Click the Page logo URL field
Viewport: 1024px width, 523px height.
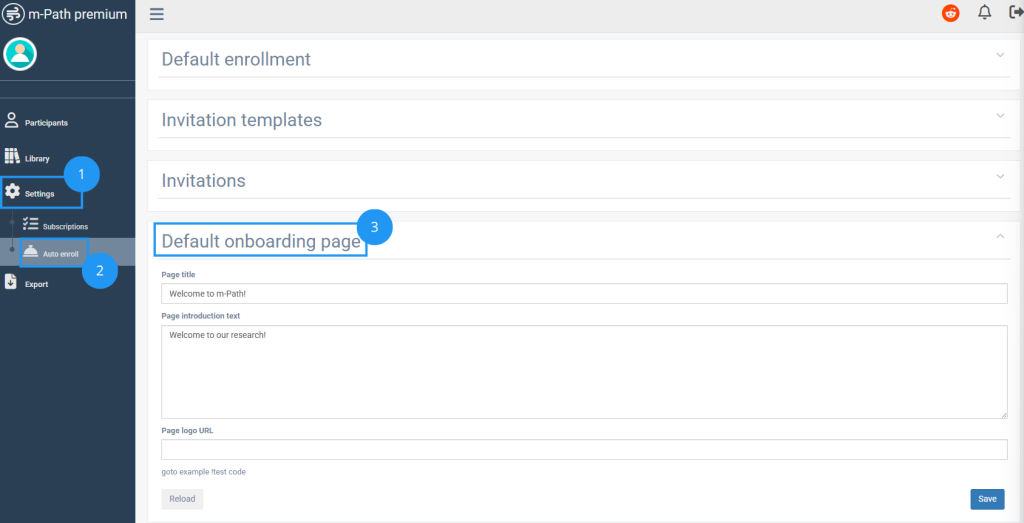coord(583,449)
